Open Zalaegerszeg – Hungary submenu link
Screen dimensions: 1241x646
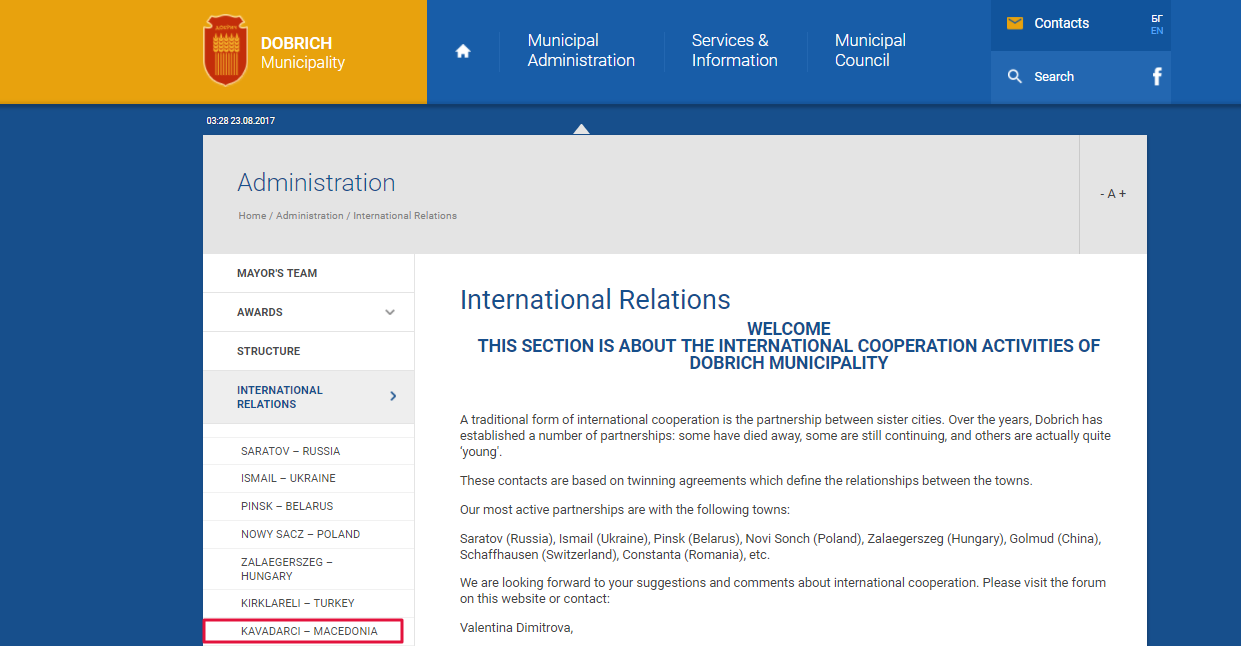(x=308, y=569)
